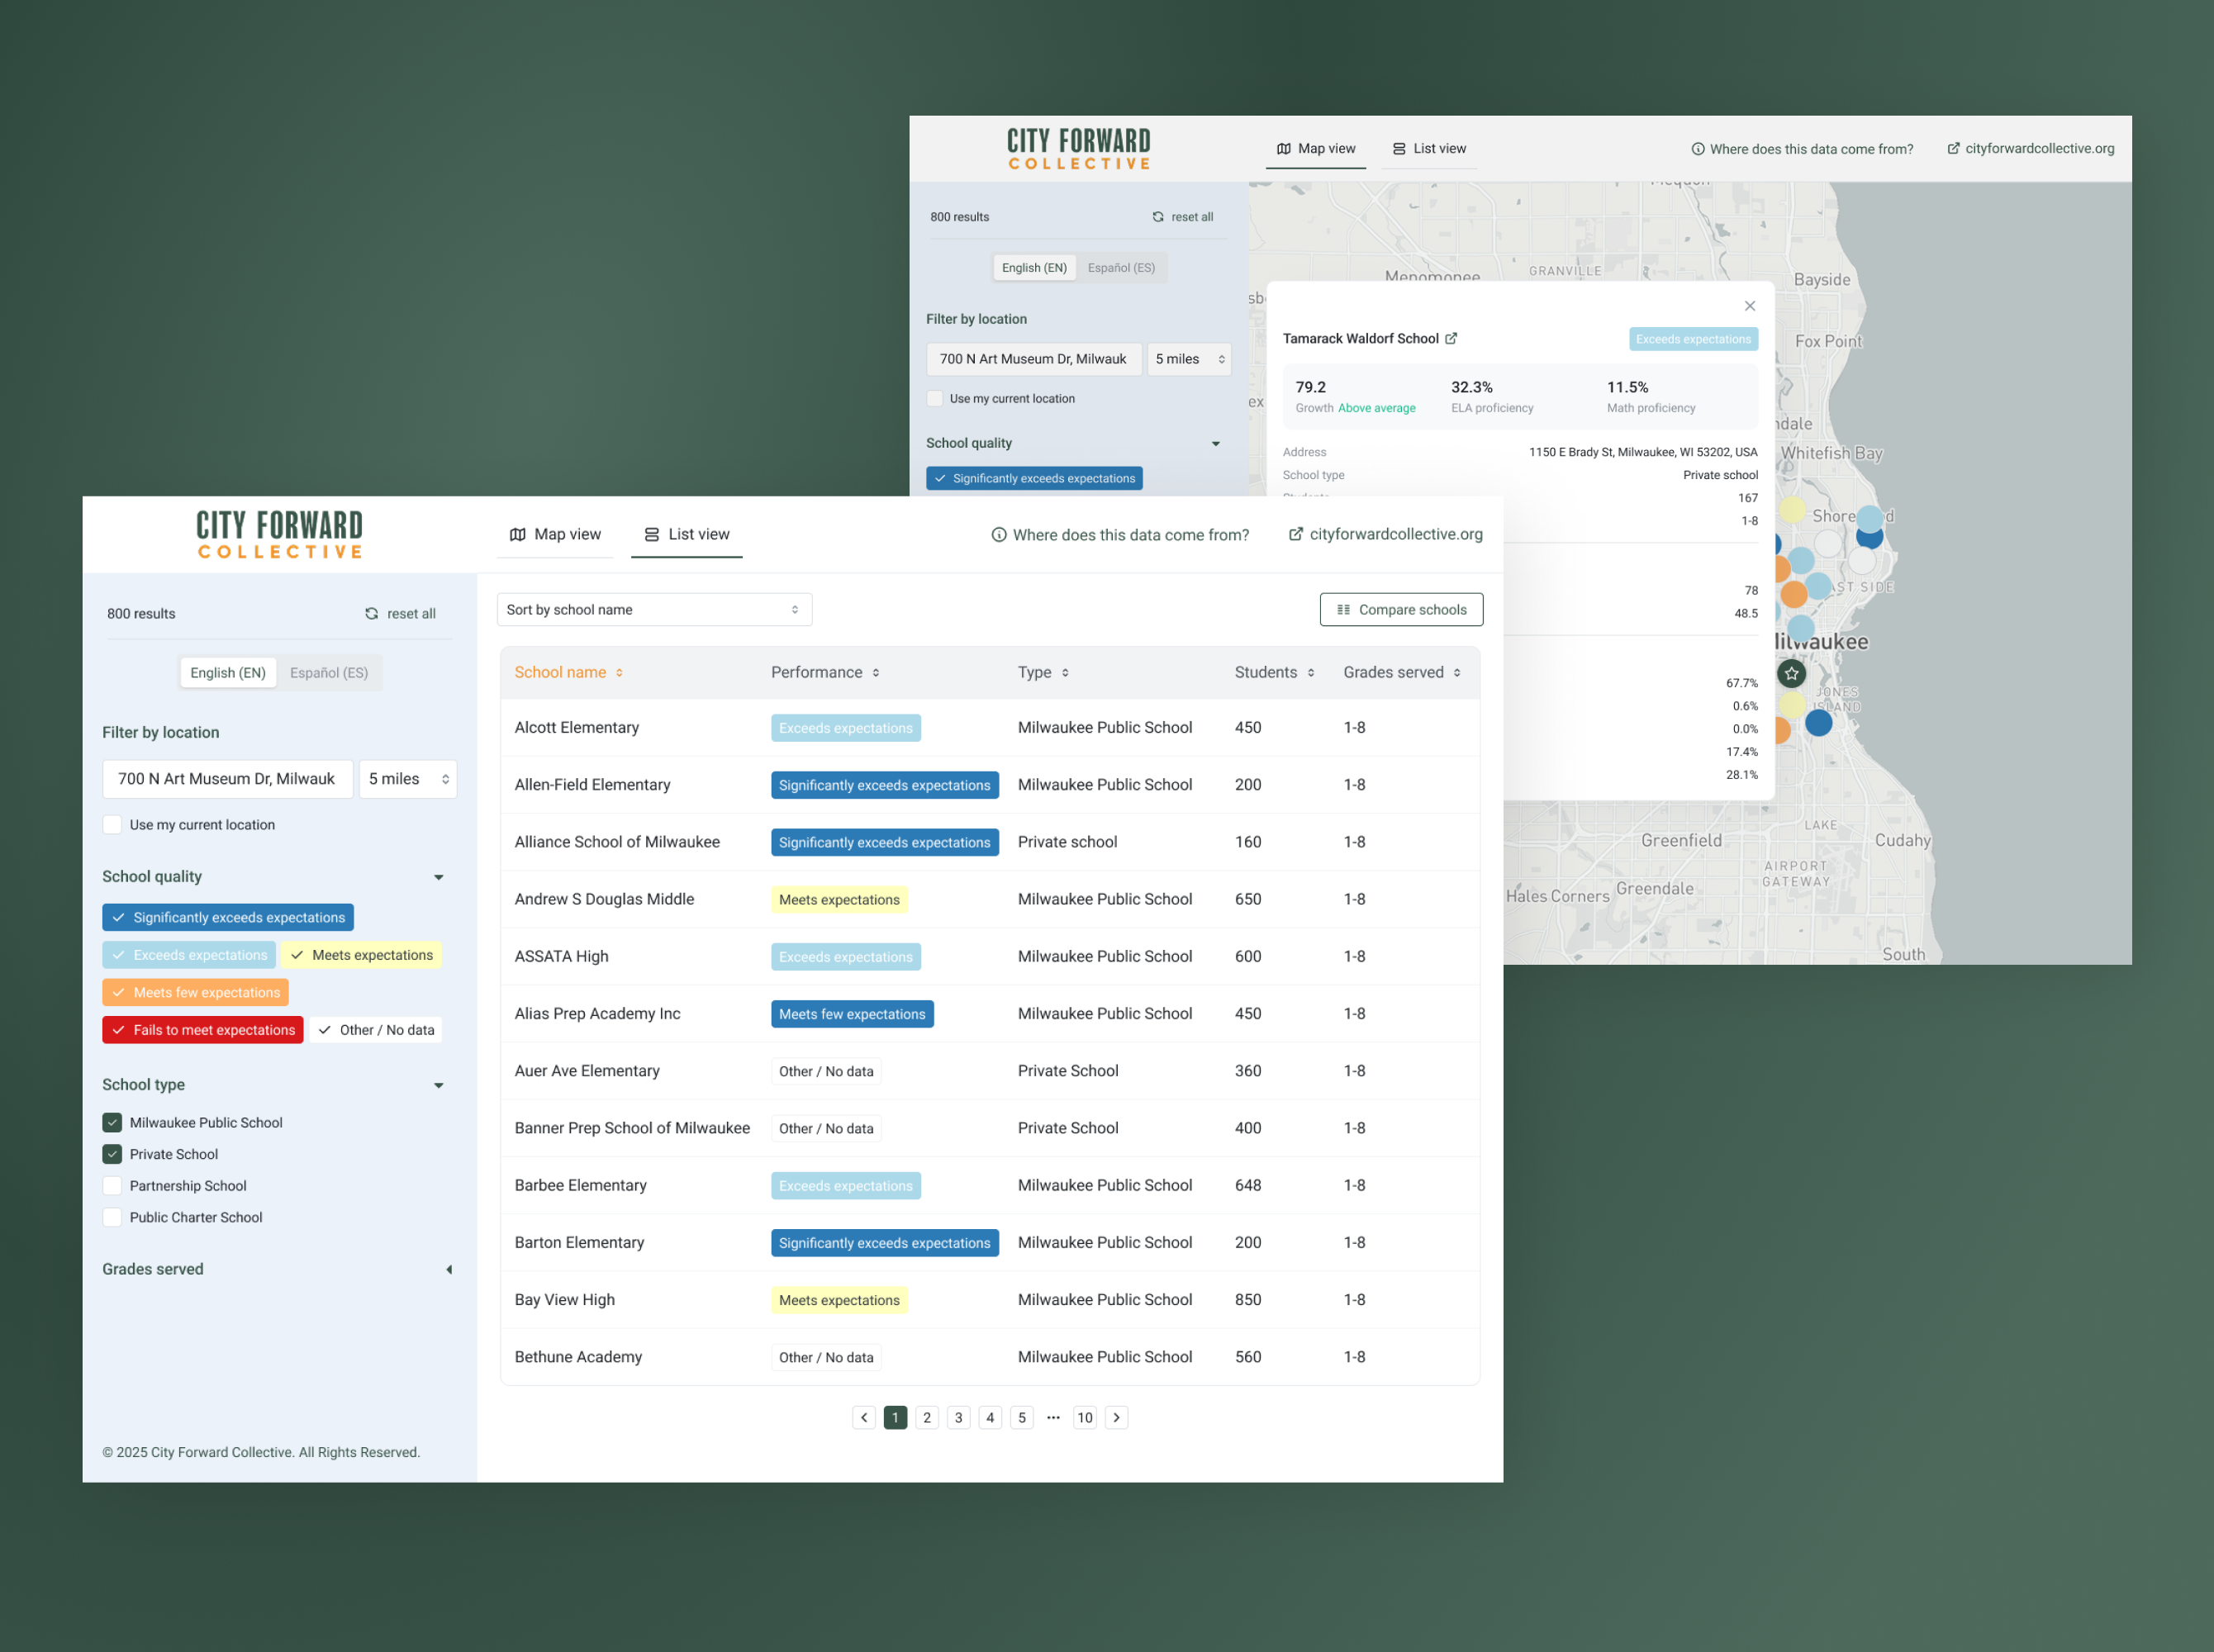The width and height of the screenshot is (2214, 1652).
Task: Click external link icon beside Tamarack Waldorf School
Action: coord(1451,339)
